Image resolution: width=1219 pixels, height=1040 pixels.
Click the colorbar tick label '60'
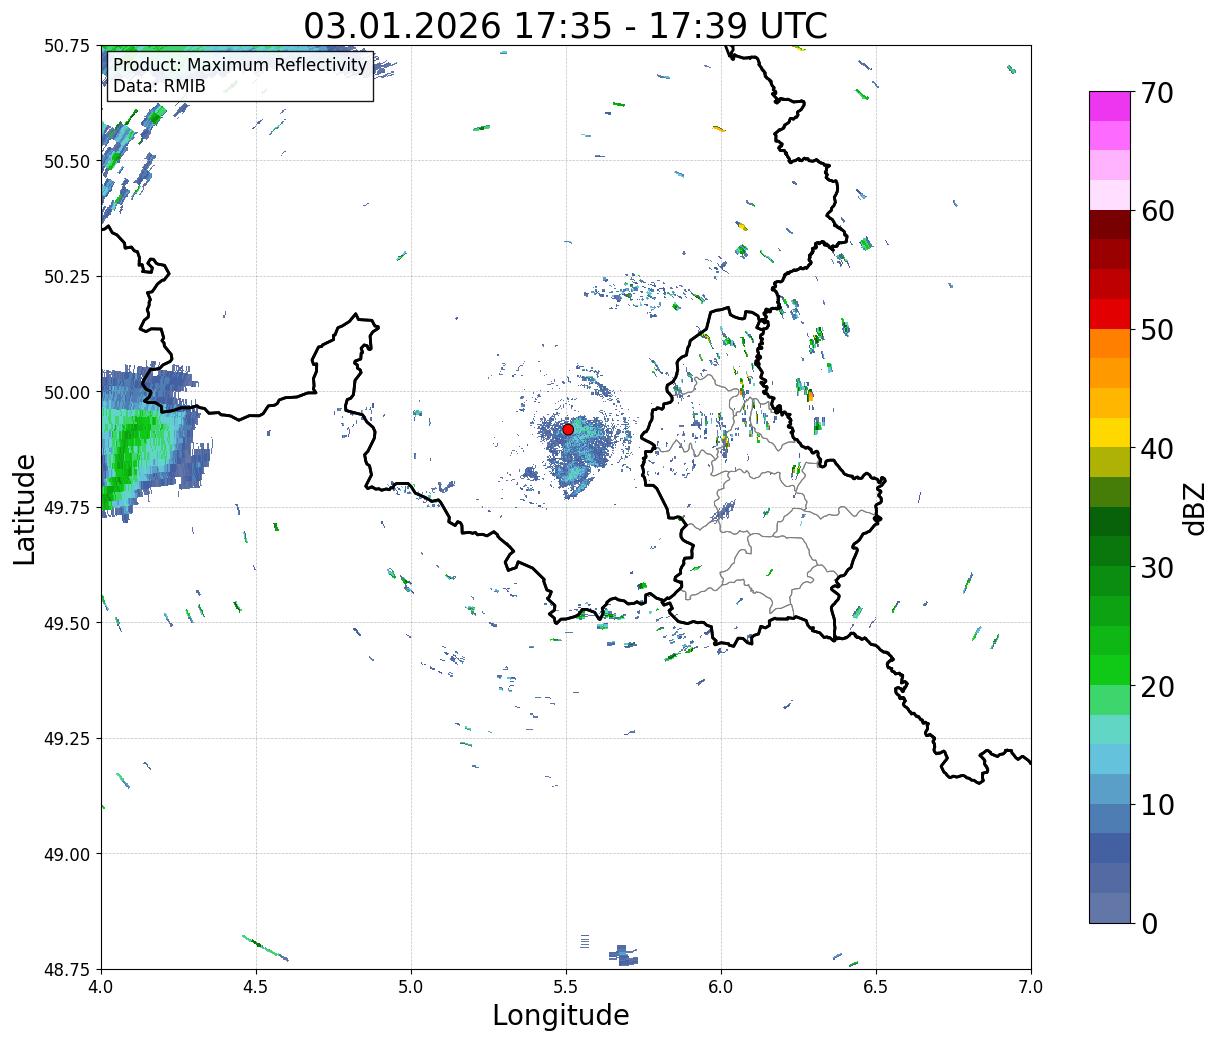point(1157,211)
